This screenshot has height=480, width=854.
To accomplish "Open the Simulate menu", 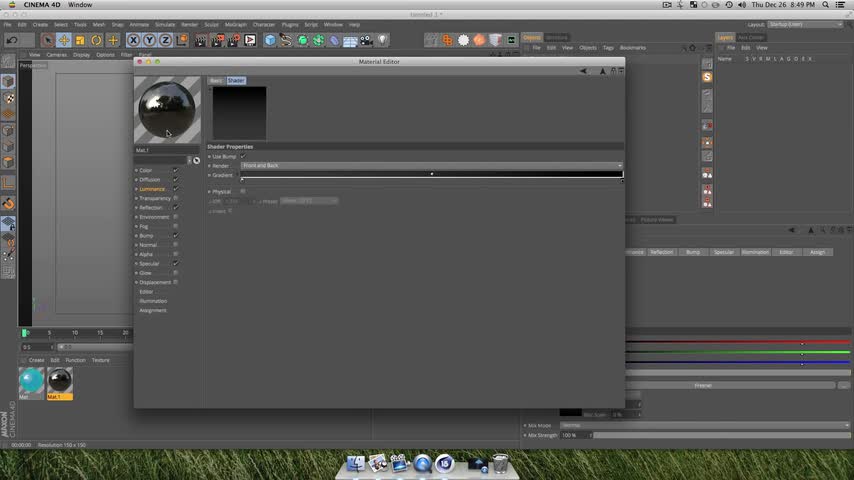I will coord(164,25).
